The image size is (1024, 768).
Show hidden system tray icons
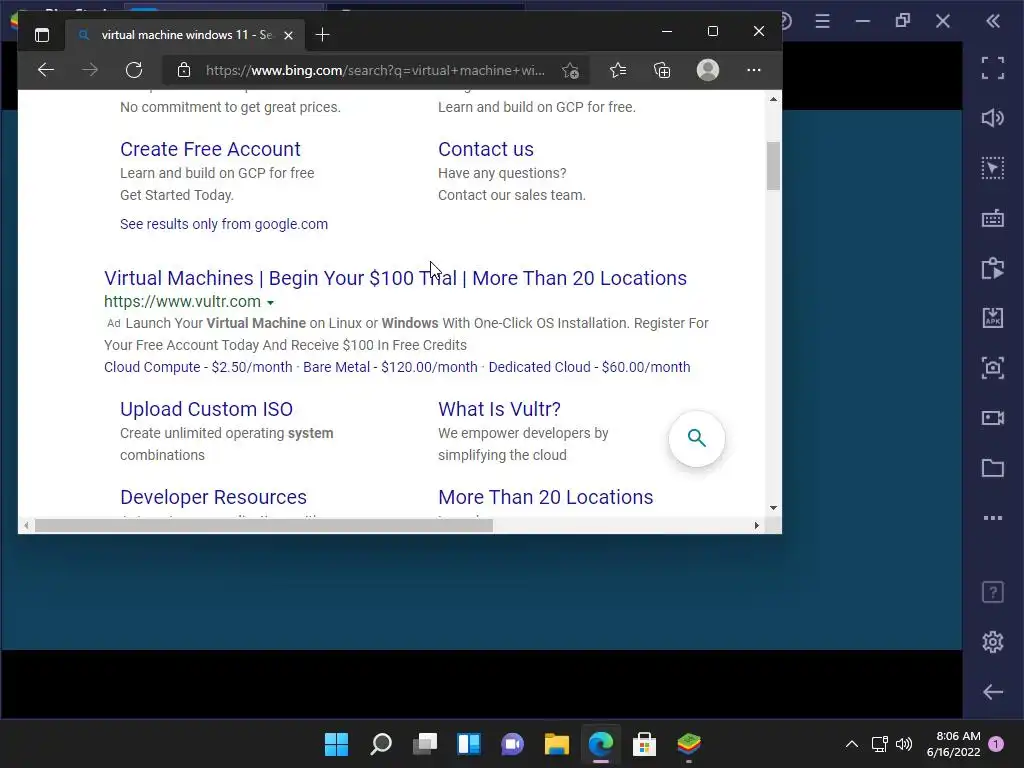[x=852, y=744]
